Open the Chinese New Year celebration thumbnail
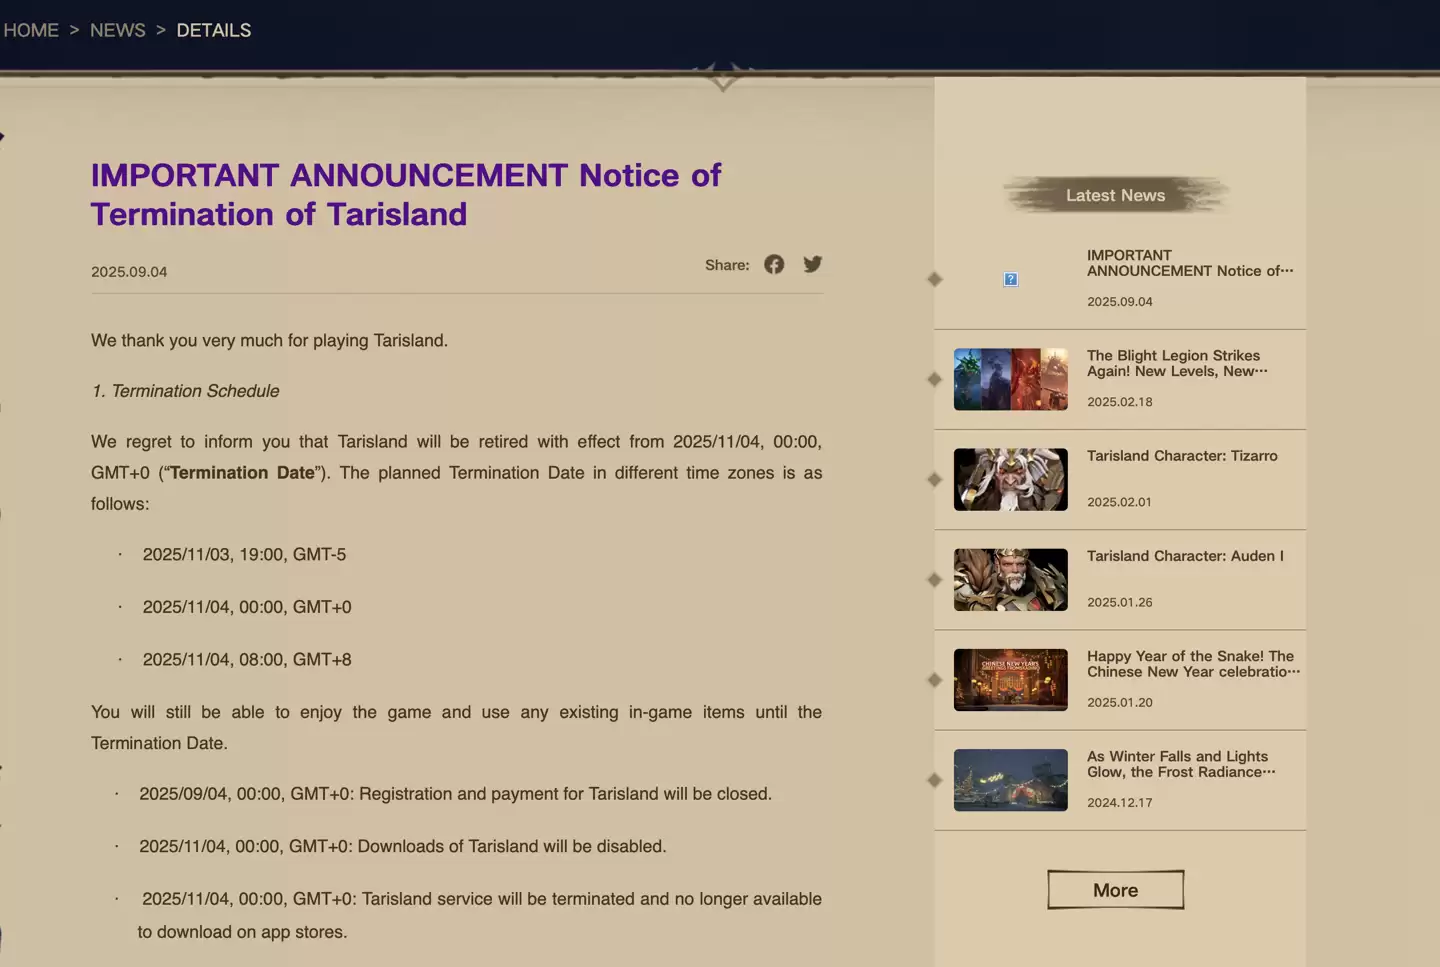1440x967 pixels. [x=1010, y=680]
